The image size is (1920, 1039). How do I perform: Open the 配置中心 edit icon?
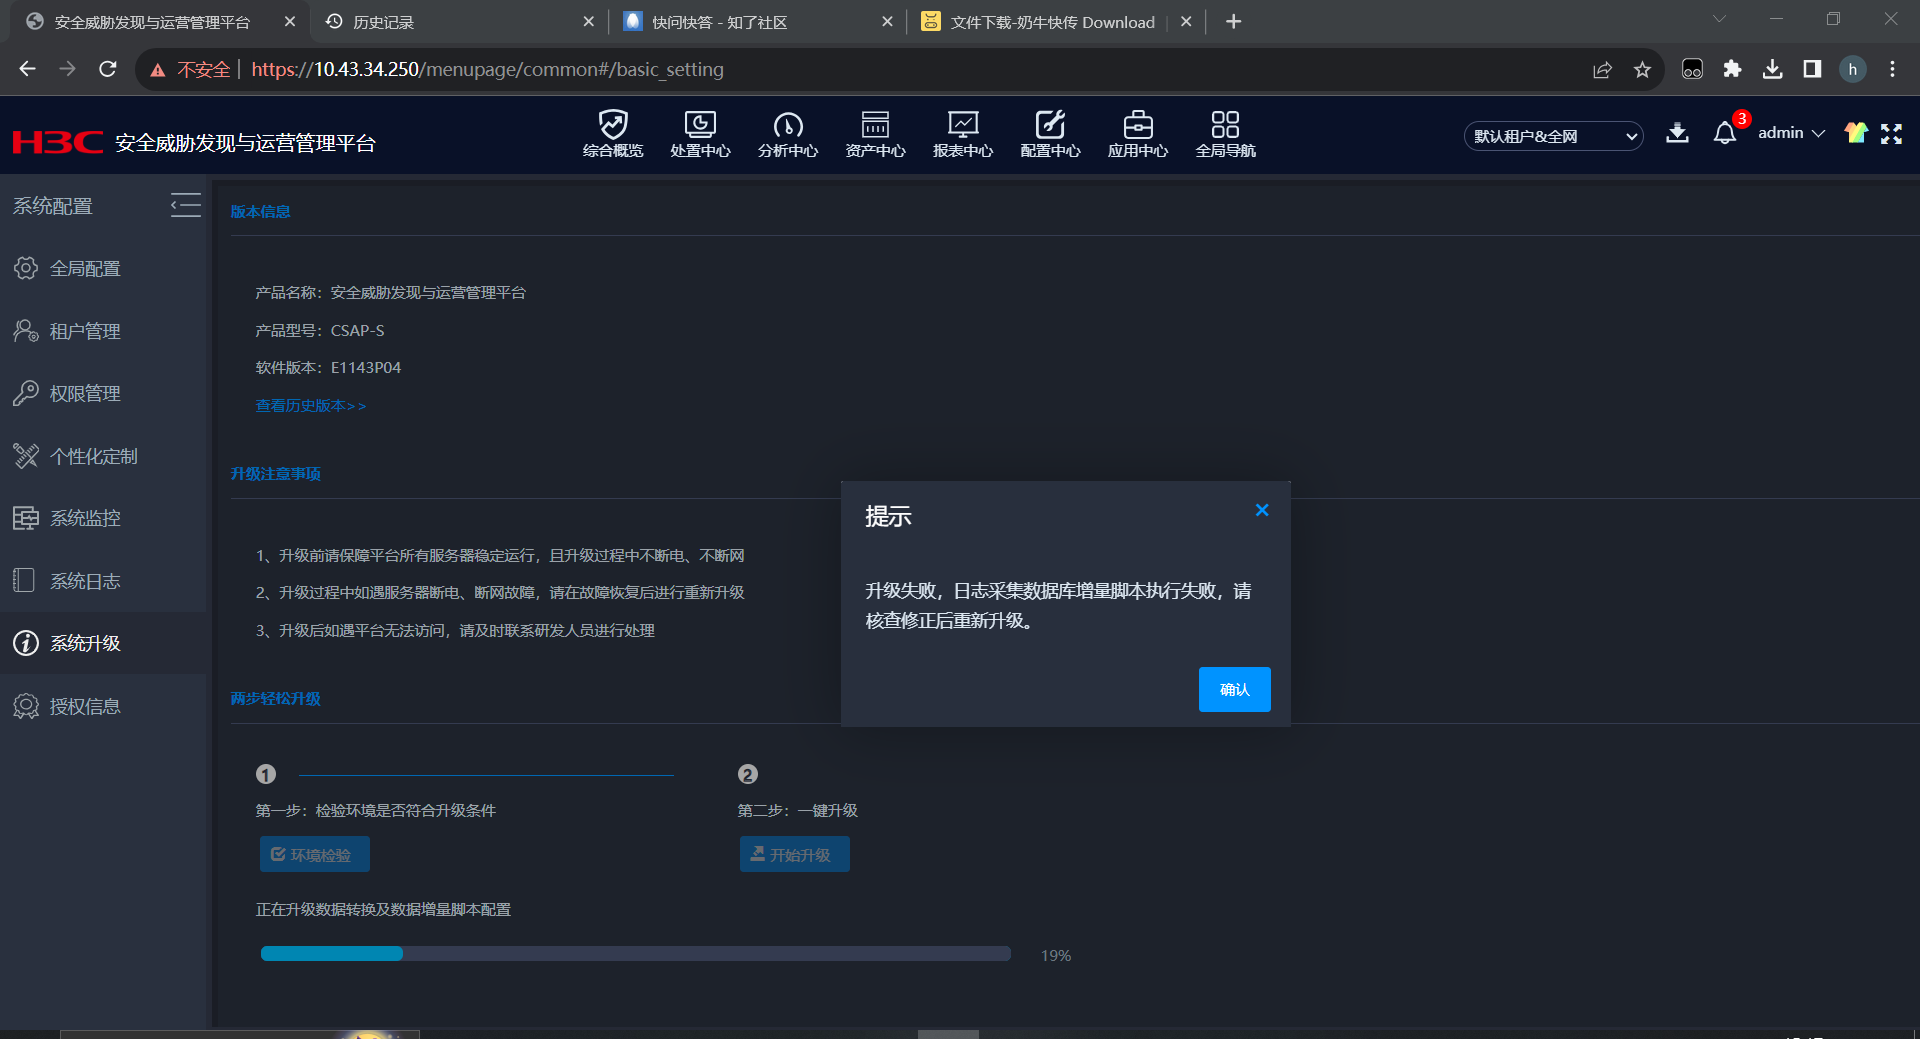[x=1050, y=126]
